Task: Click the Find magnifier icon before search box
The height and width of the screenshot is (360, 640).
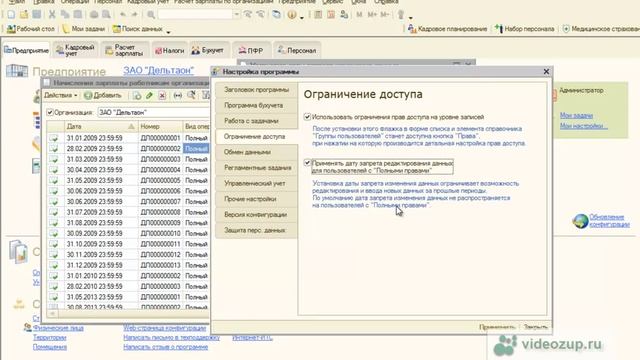Action: 151,15
